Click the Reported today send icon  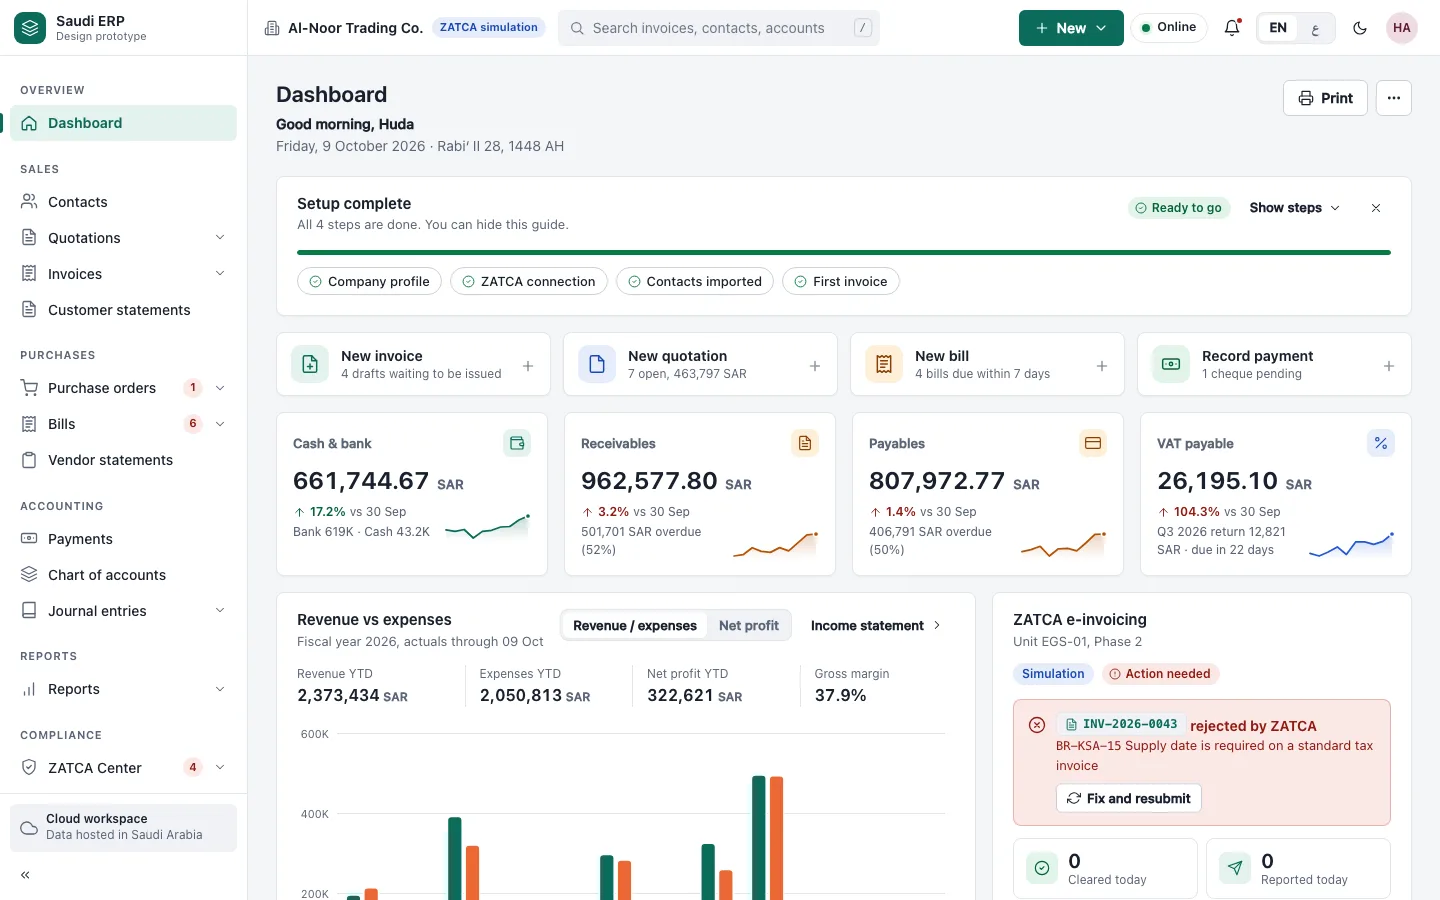pos(1235,868)
